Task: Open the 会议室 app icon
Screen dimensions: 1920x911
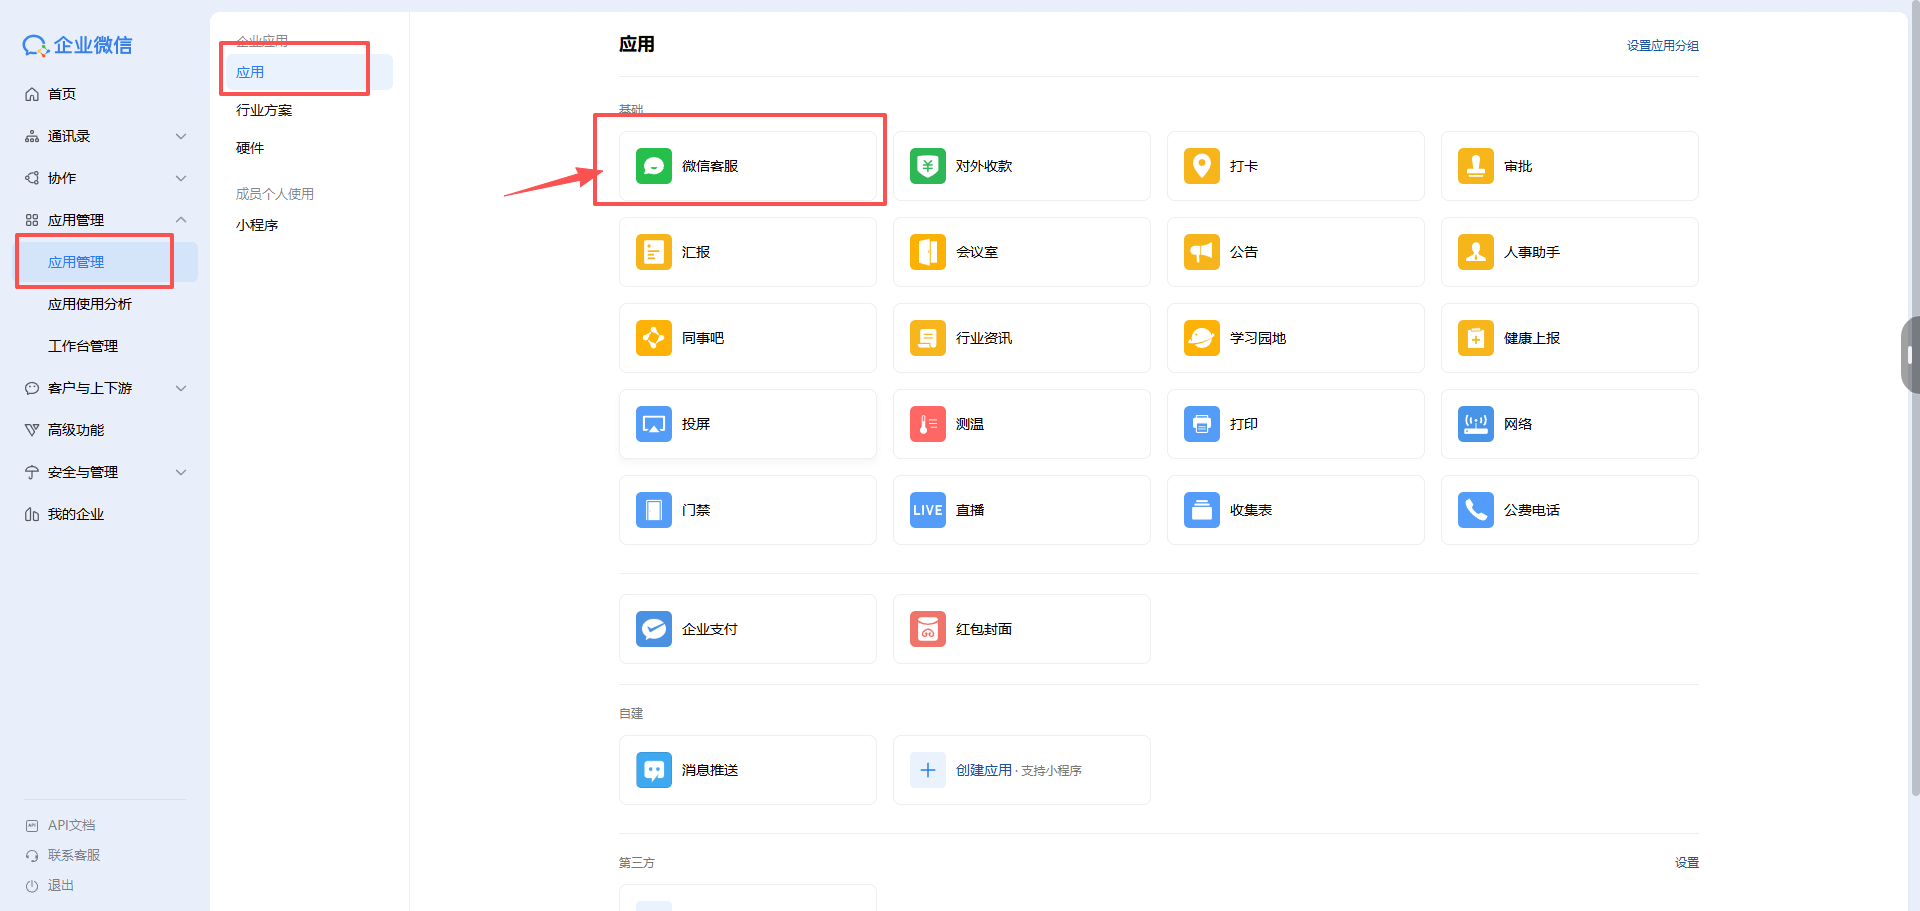Action: tap(928, 252)
